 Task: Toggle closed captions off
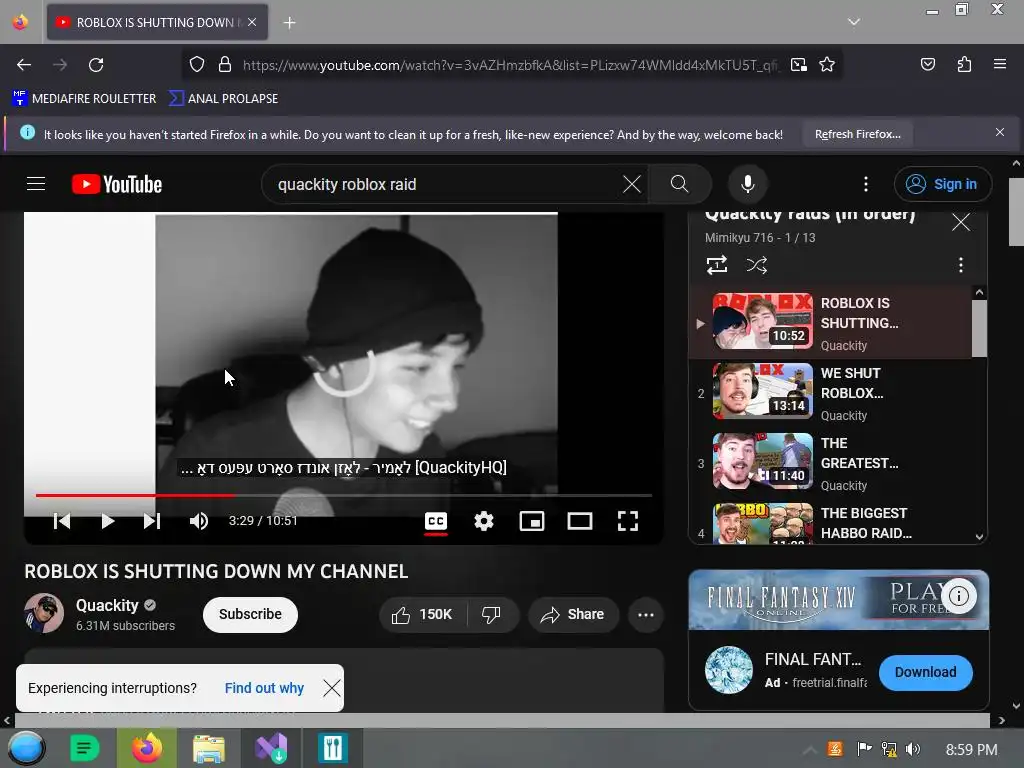click(436, 520)
